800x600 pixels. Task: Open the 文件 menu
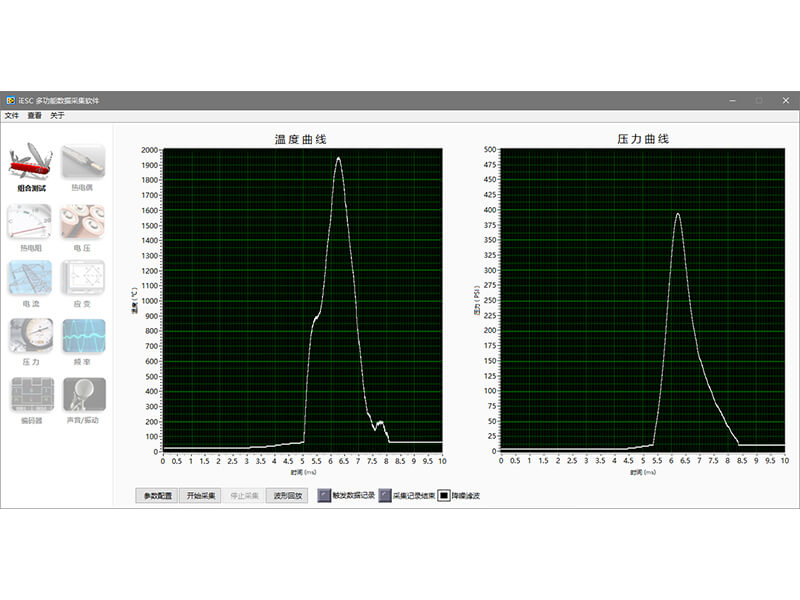click(x=12, y=115)
